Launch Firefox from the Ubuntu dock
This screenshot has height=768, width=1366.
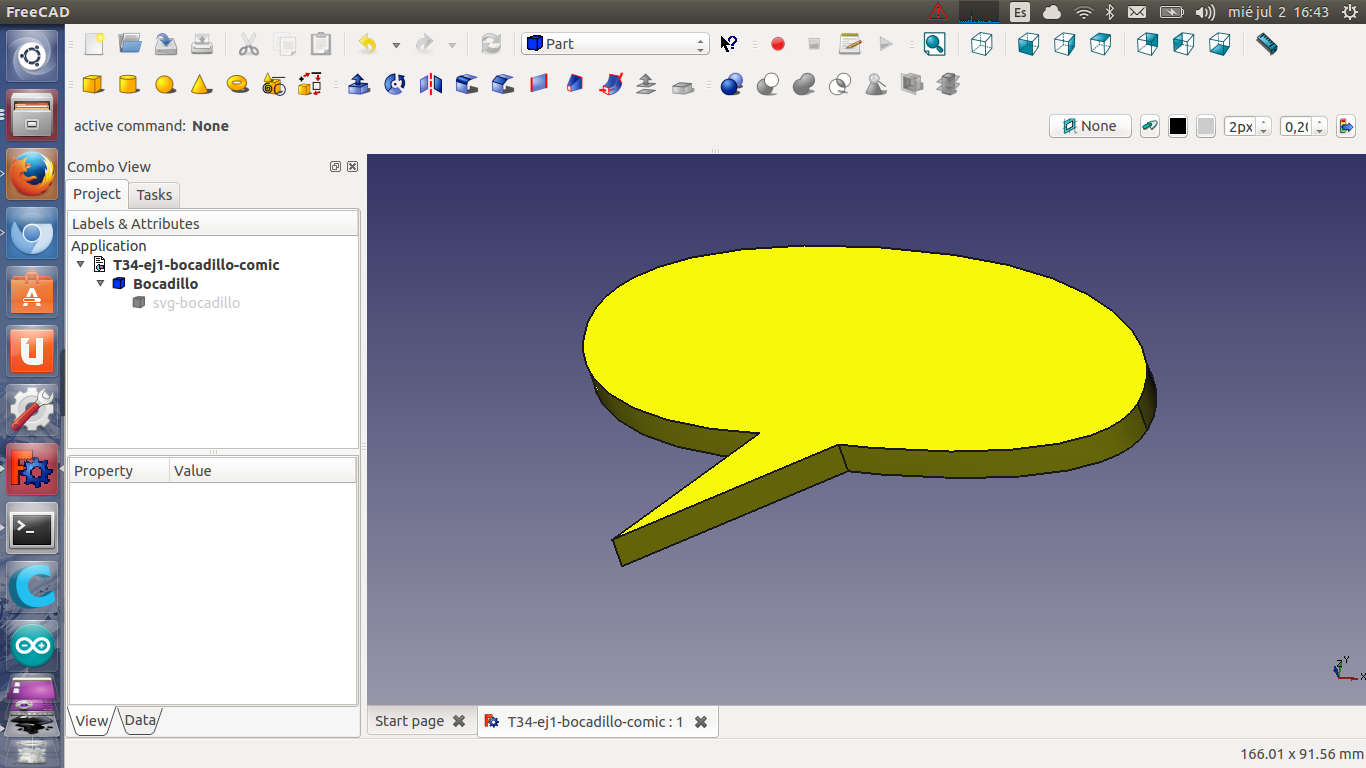pos(32,175)
